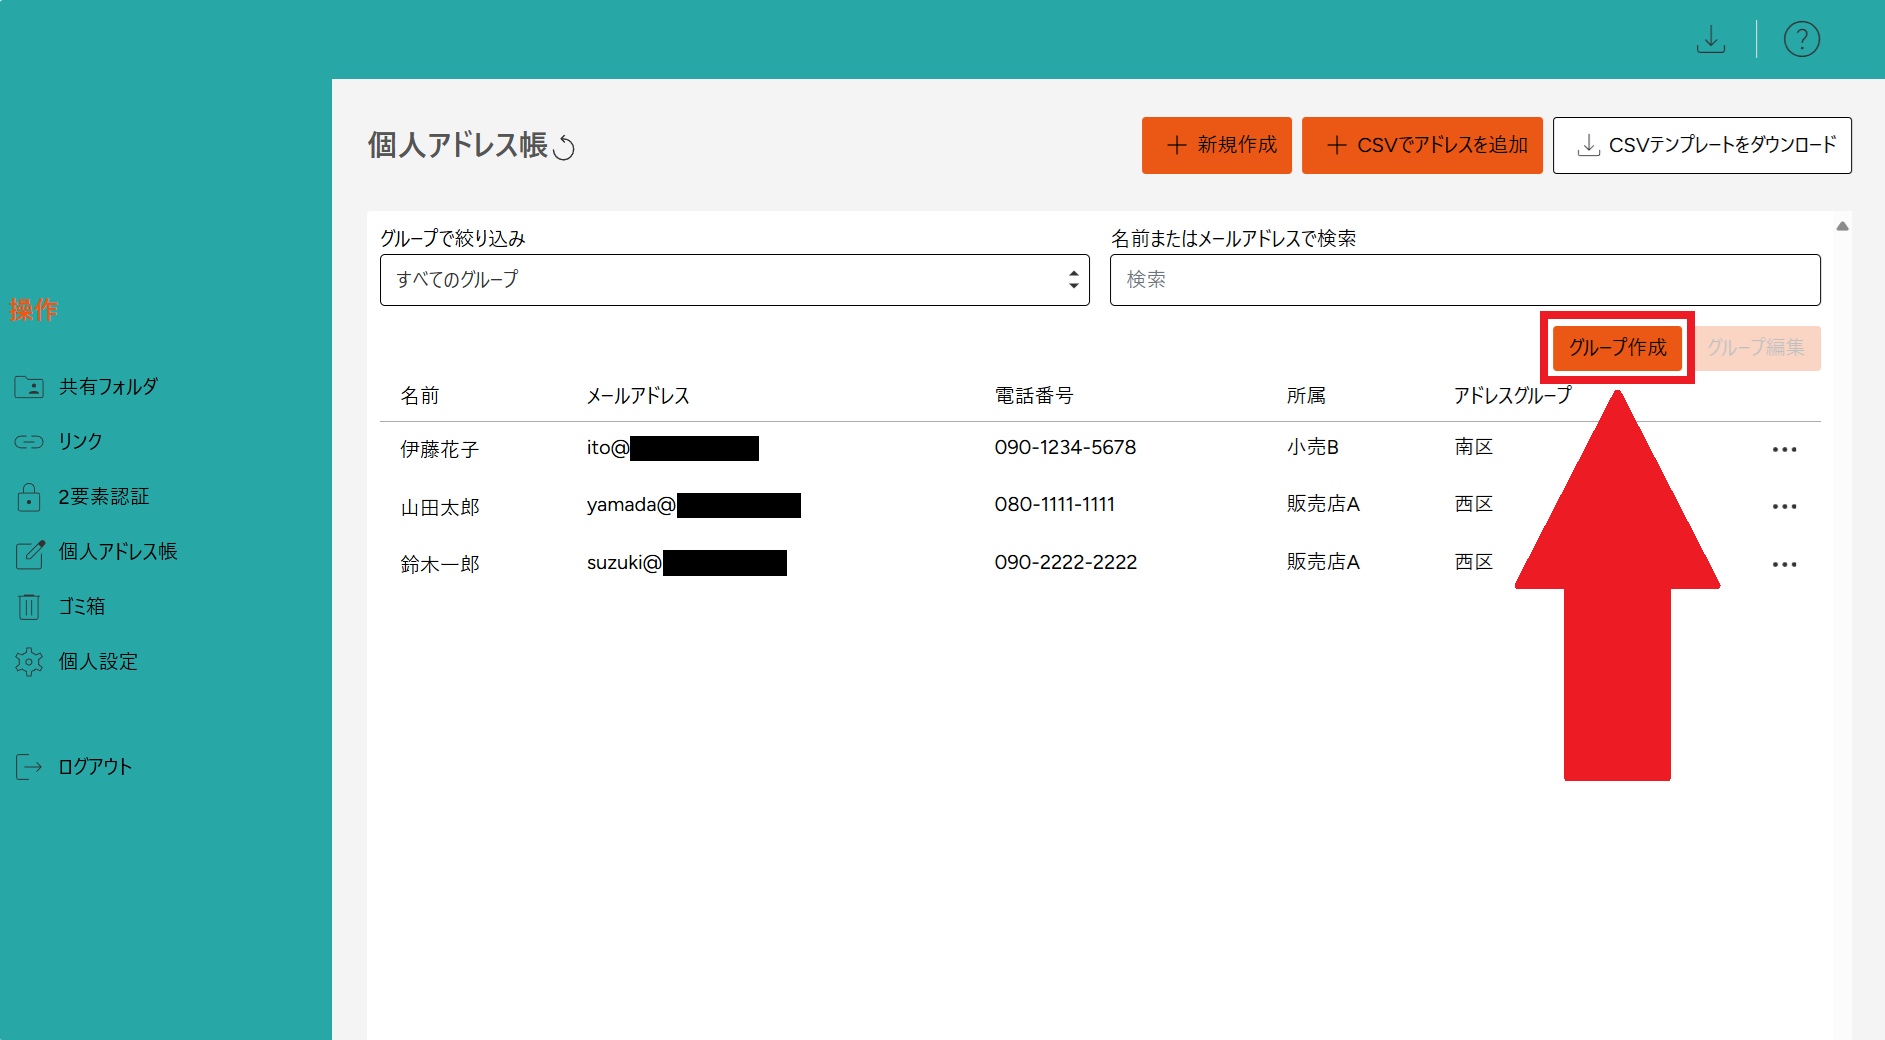Open more options for 鈴木一郎 row
Viewport: 1885px width, 1040px height.
pyautogui.click(x=1784, y=565)
